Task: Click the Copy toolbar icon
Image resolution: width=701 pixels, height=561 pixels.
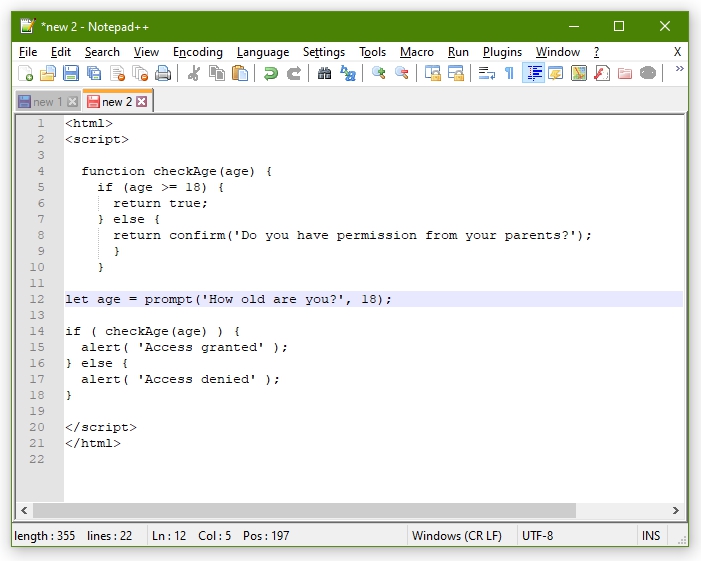Action: click(217, 73)
